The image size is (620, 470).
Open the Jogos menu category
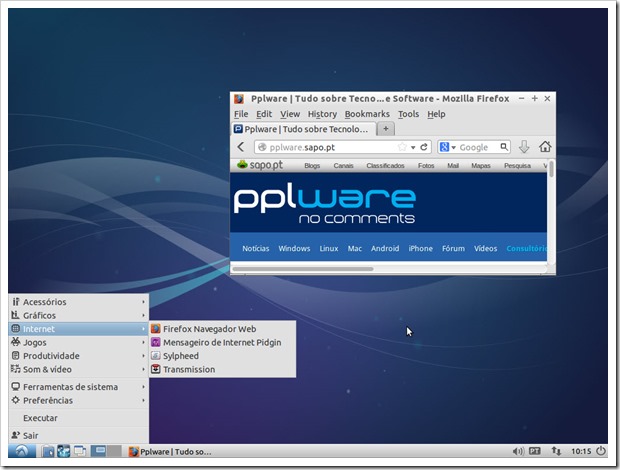78,342
